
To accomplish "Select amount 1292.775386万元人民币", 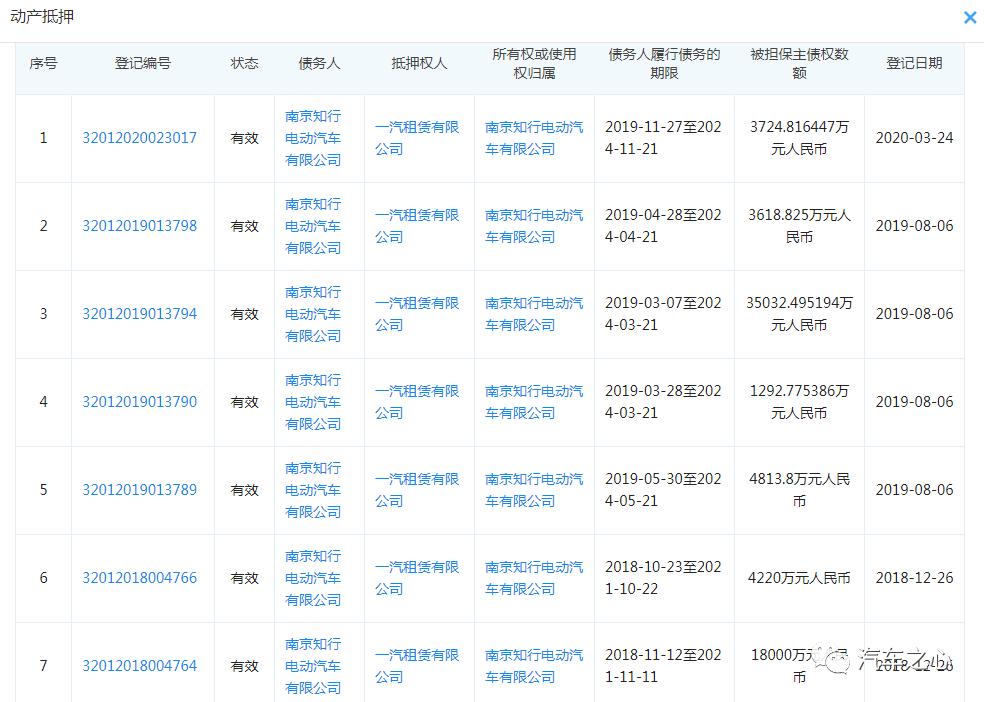I will pos(799,402).
